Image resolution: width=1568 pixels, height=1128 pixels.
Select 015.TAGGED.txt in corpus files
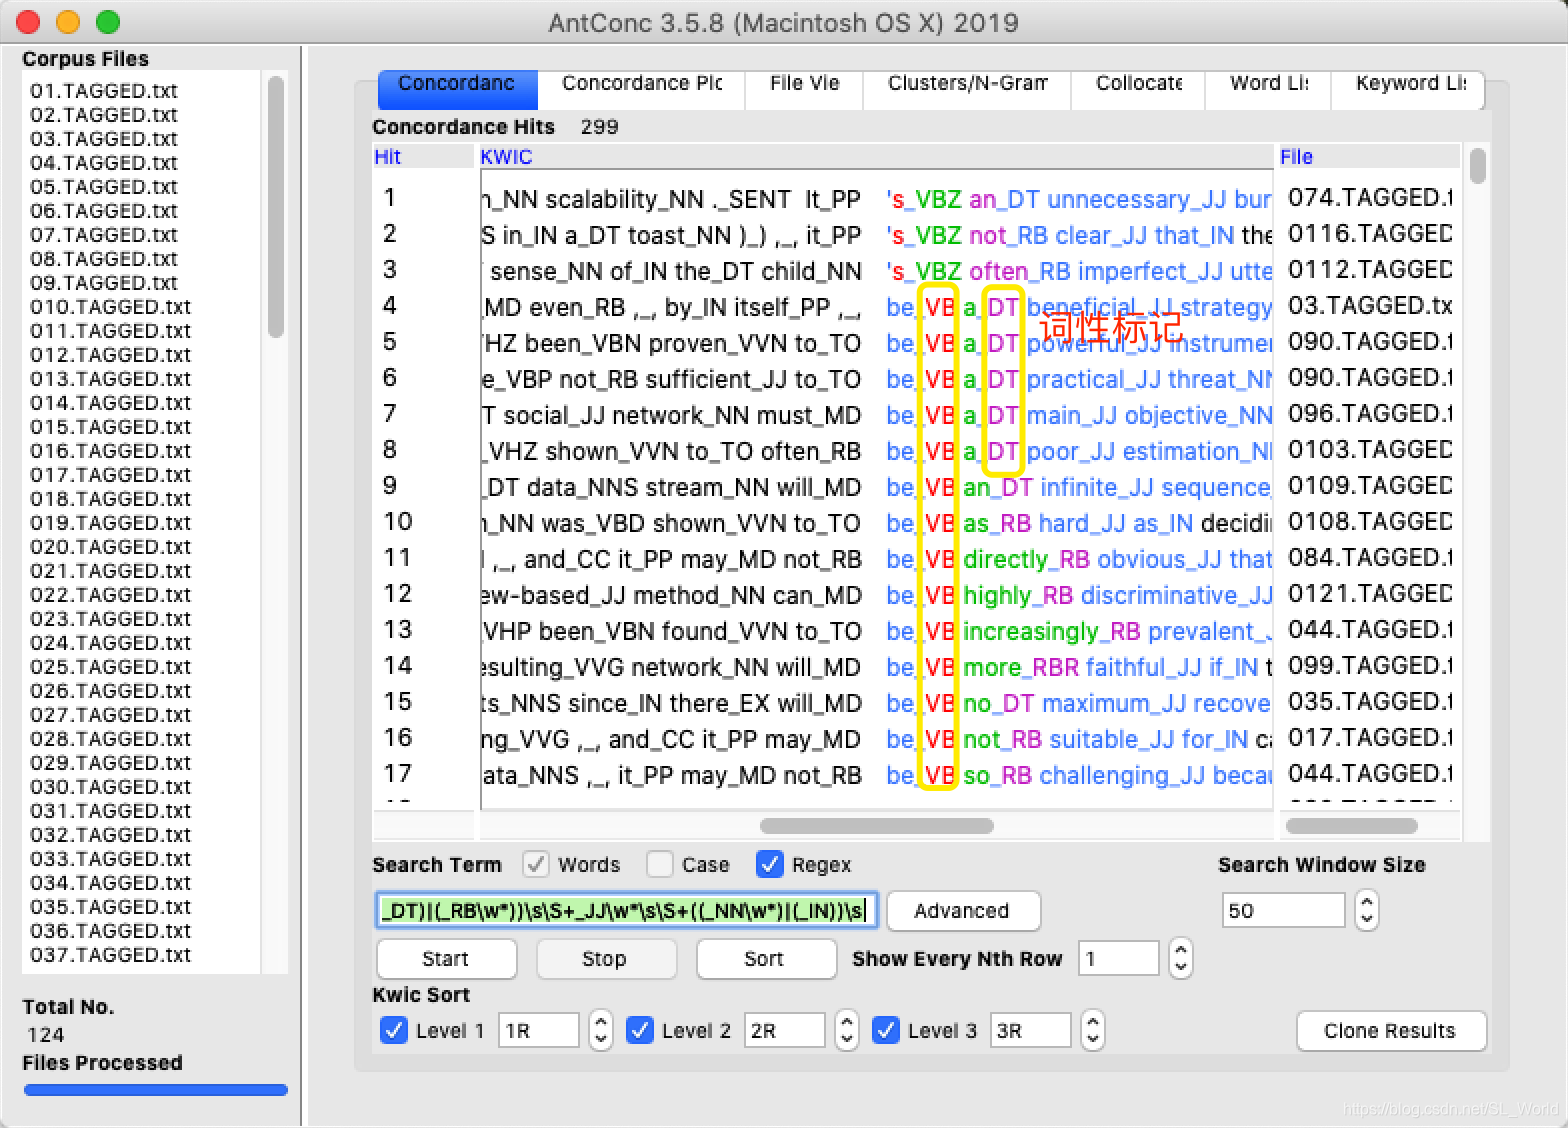(110, 427)
